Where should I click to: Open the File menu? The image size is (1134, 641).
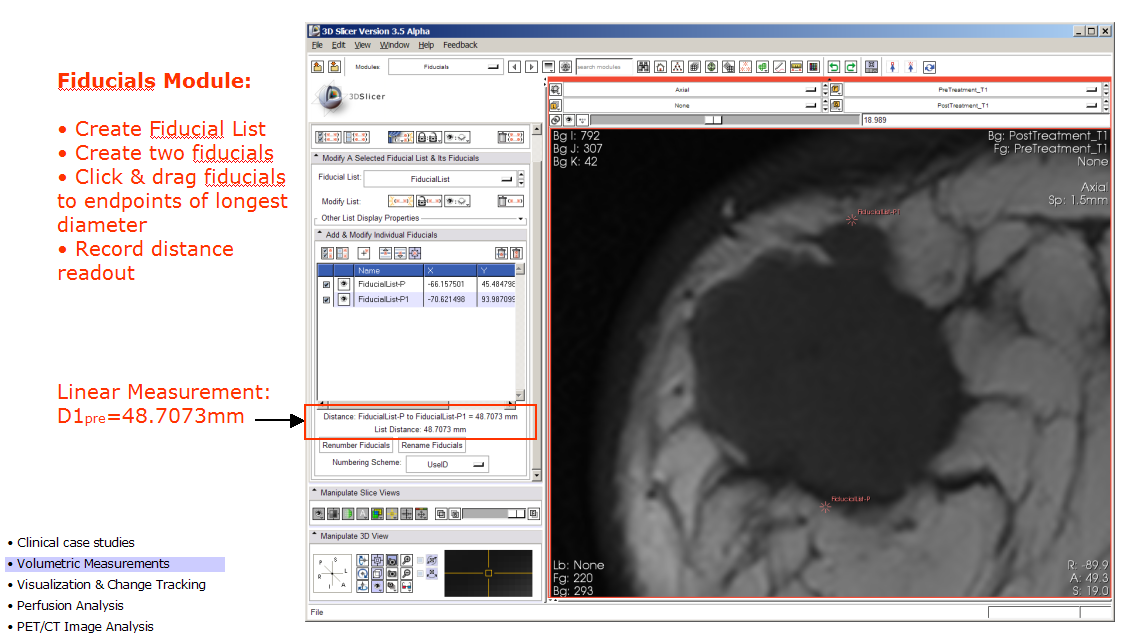tap(317, 44)
